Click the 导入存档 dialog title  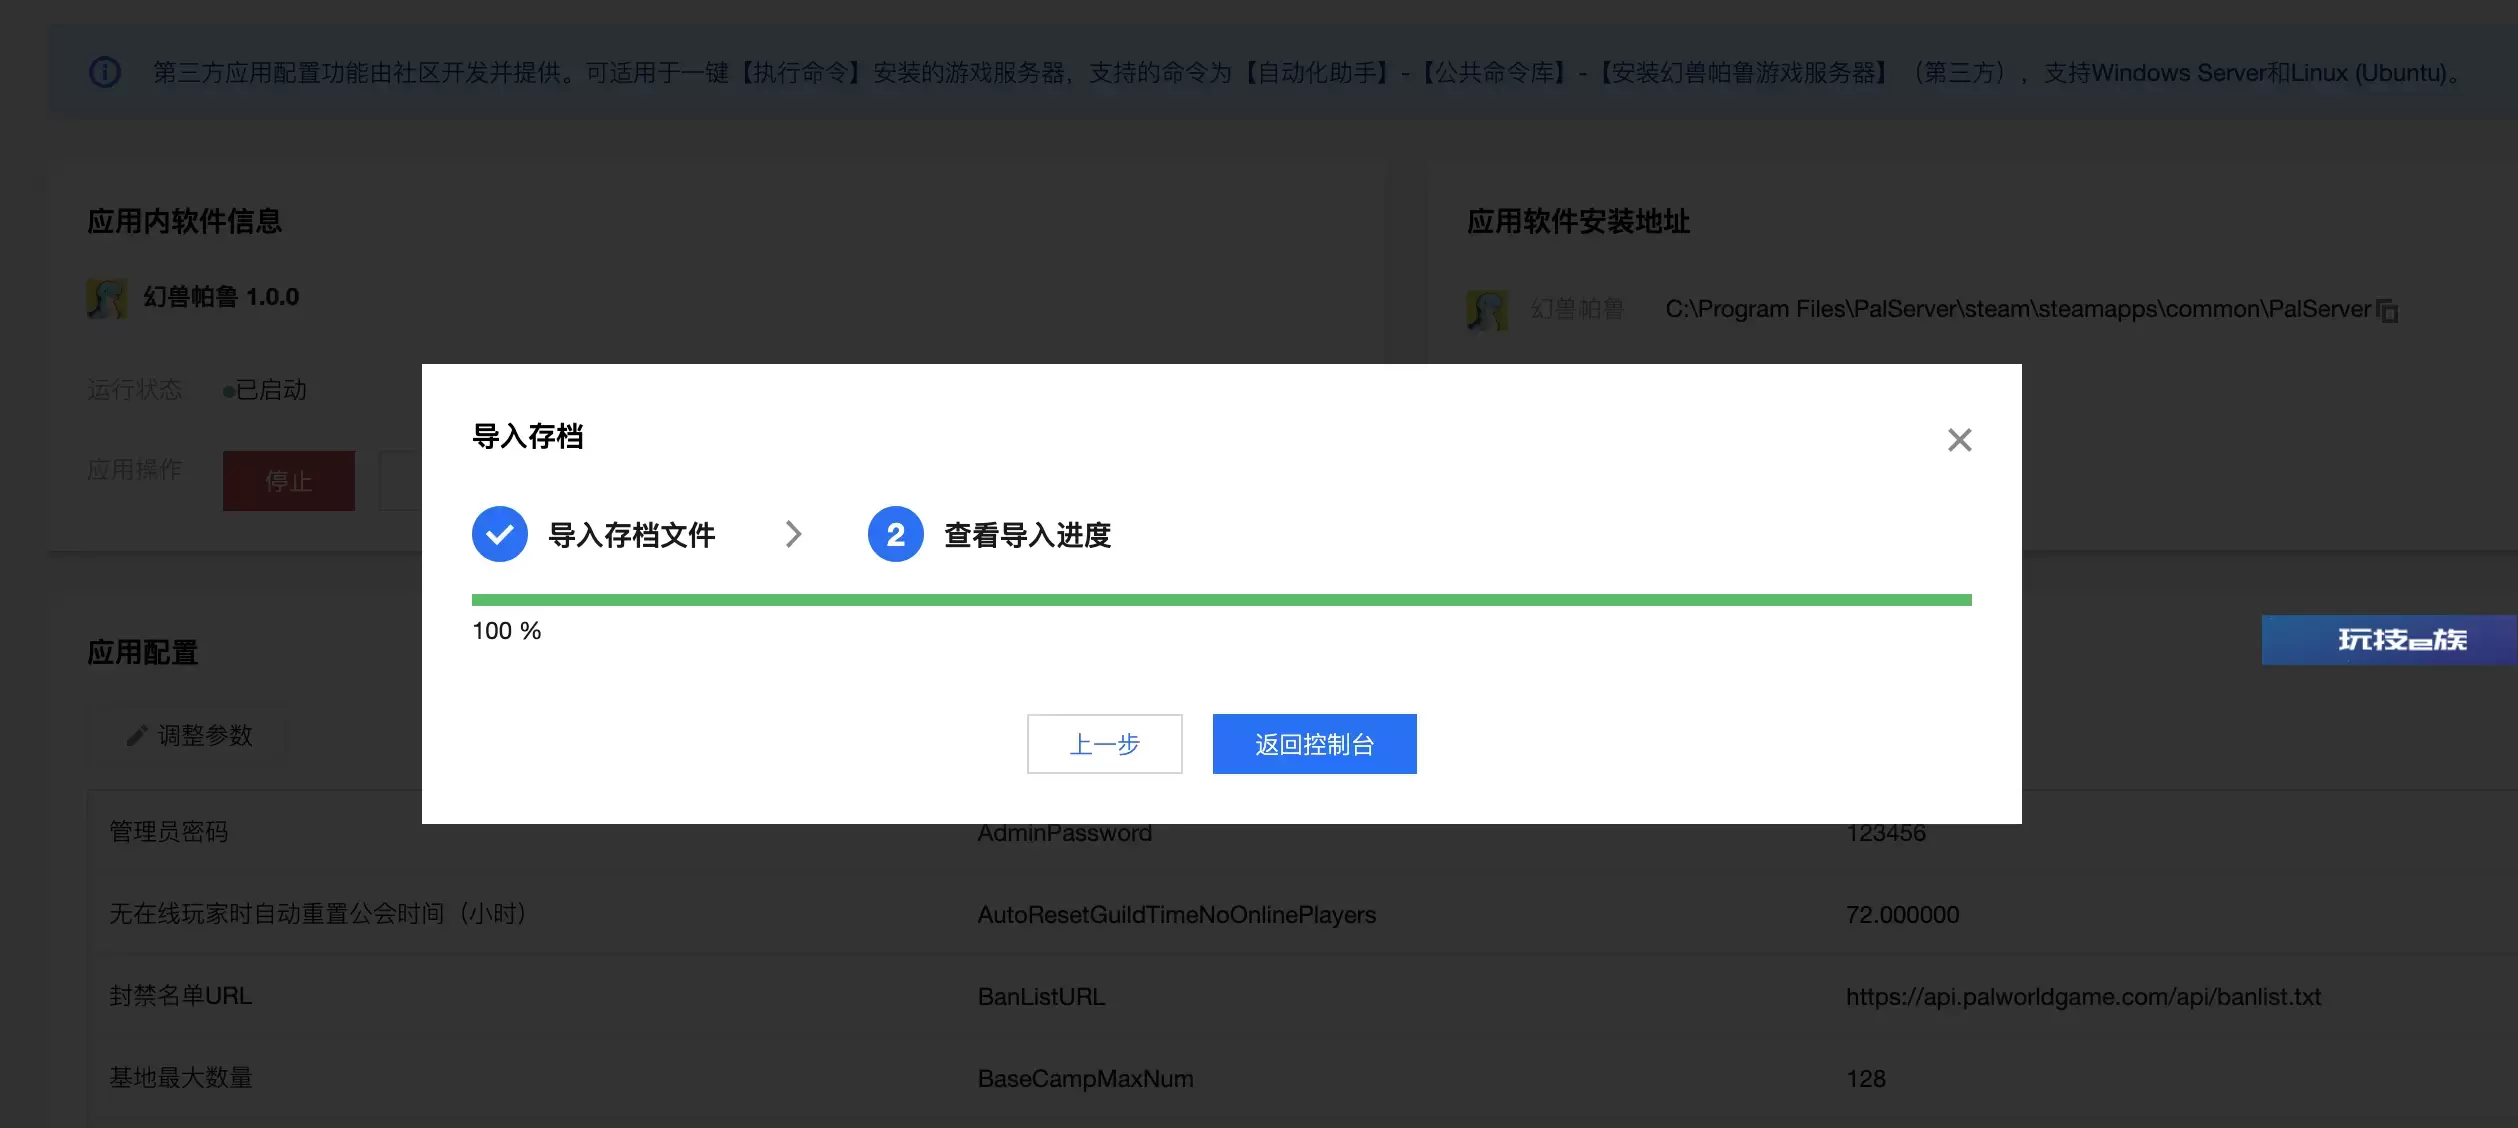(x=527, y=437)
